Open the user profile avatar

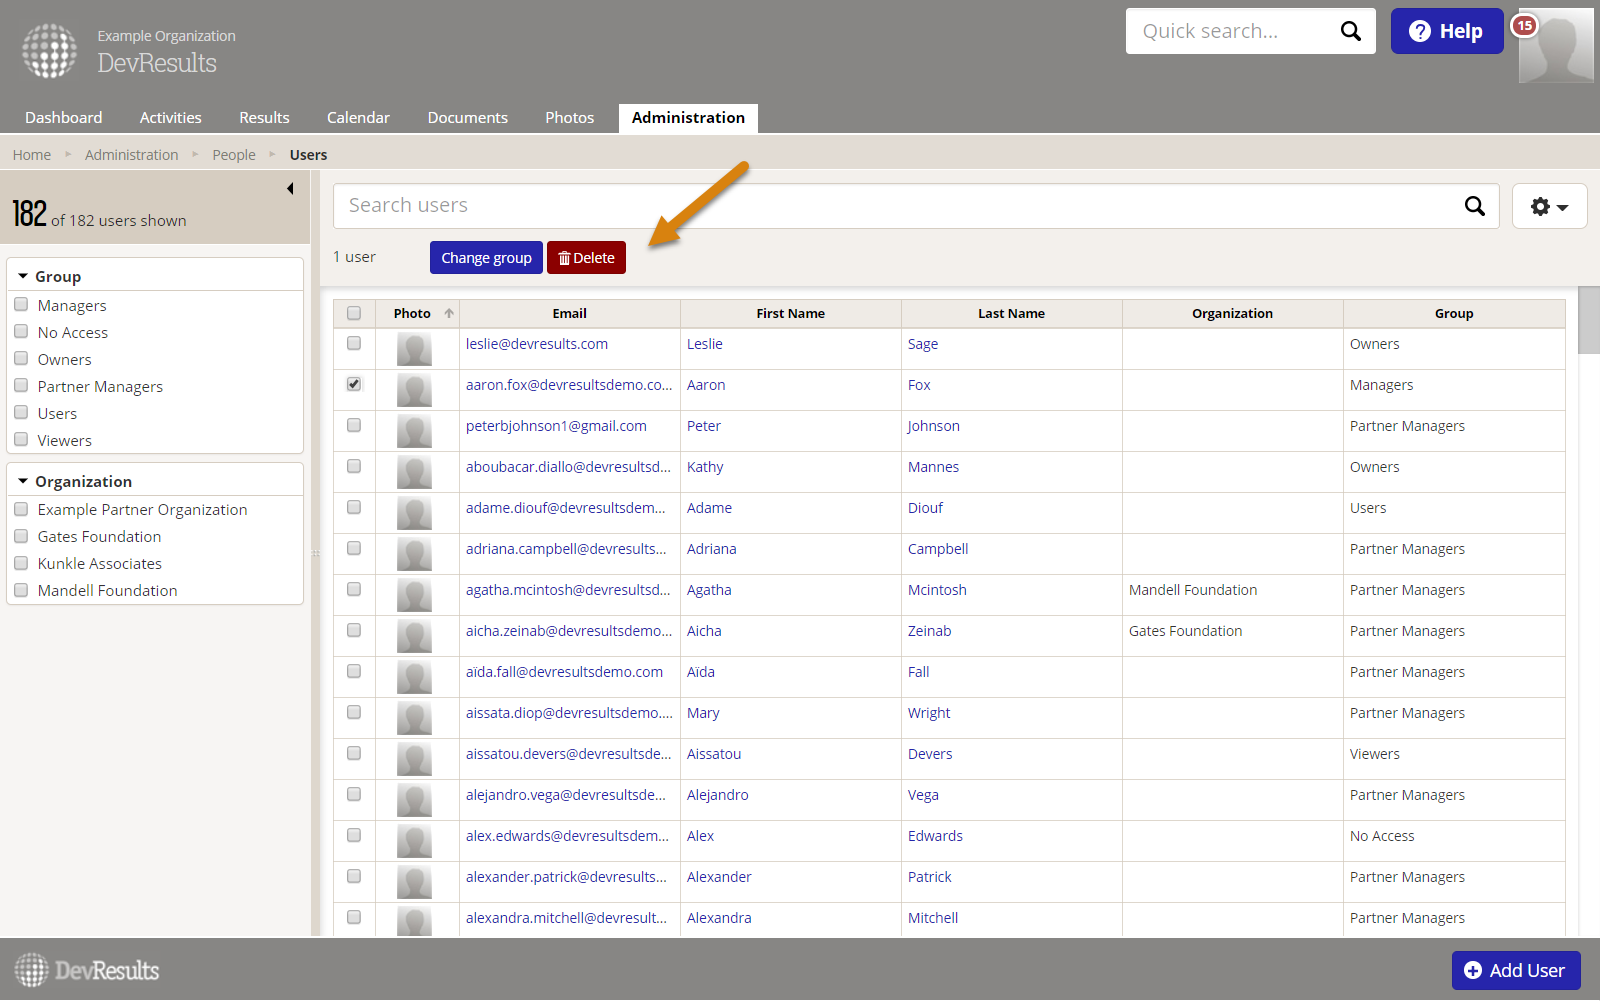tap(1556, 46)
